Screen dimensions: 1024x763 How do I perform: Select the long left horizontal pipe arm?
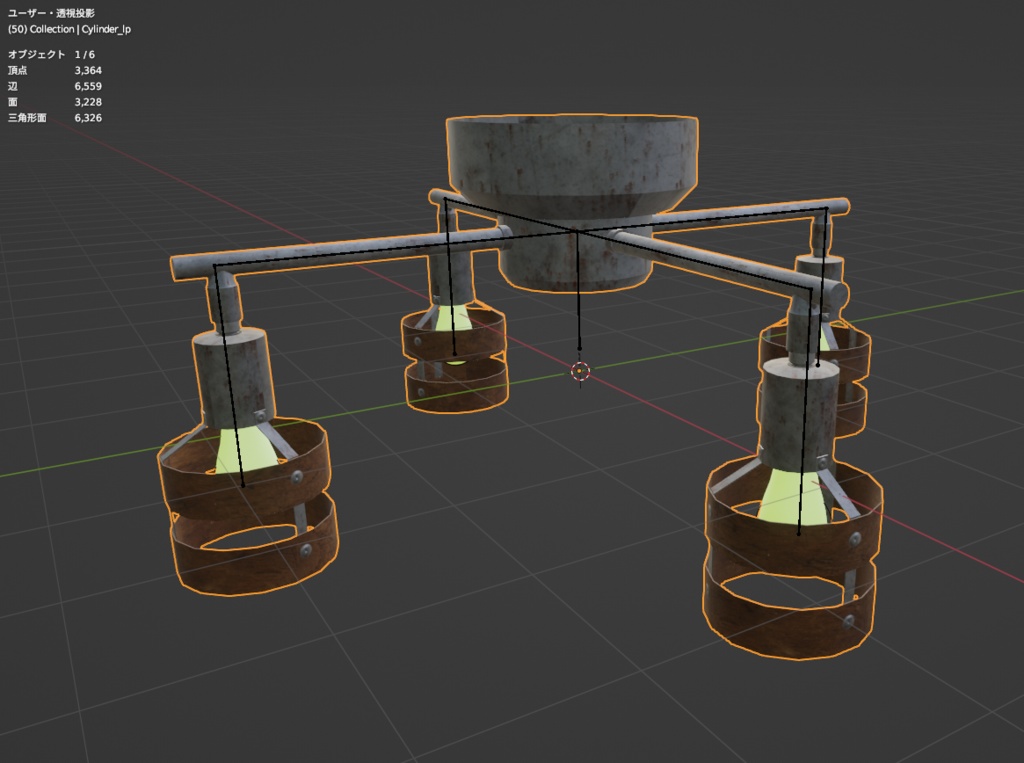click(340, 253)
